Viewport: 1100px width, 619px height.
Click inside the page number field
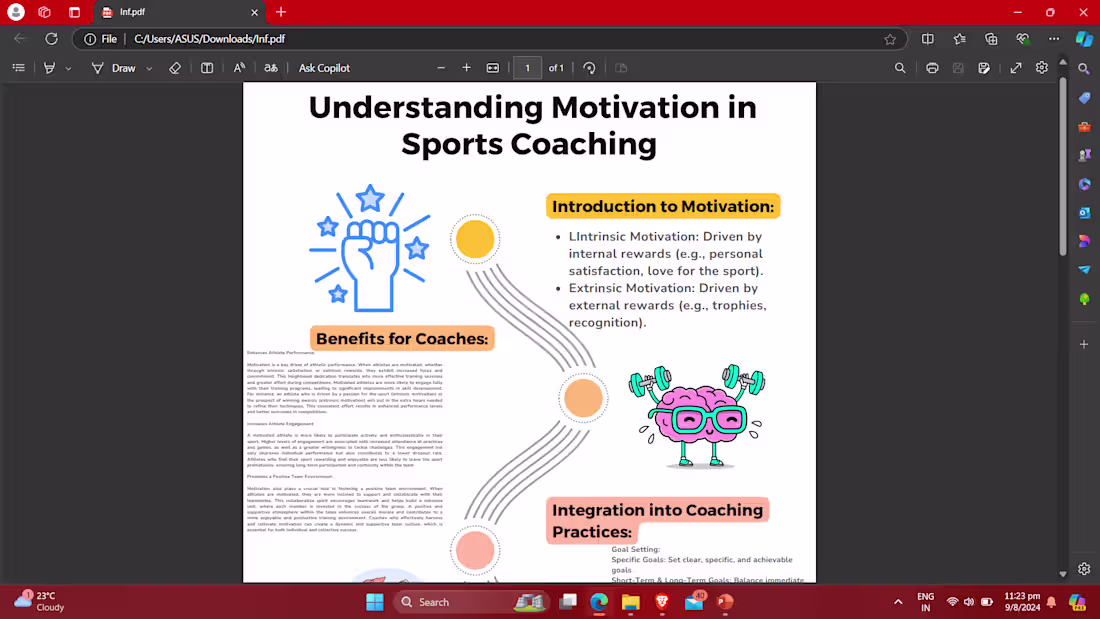tap(527, 67)
